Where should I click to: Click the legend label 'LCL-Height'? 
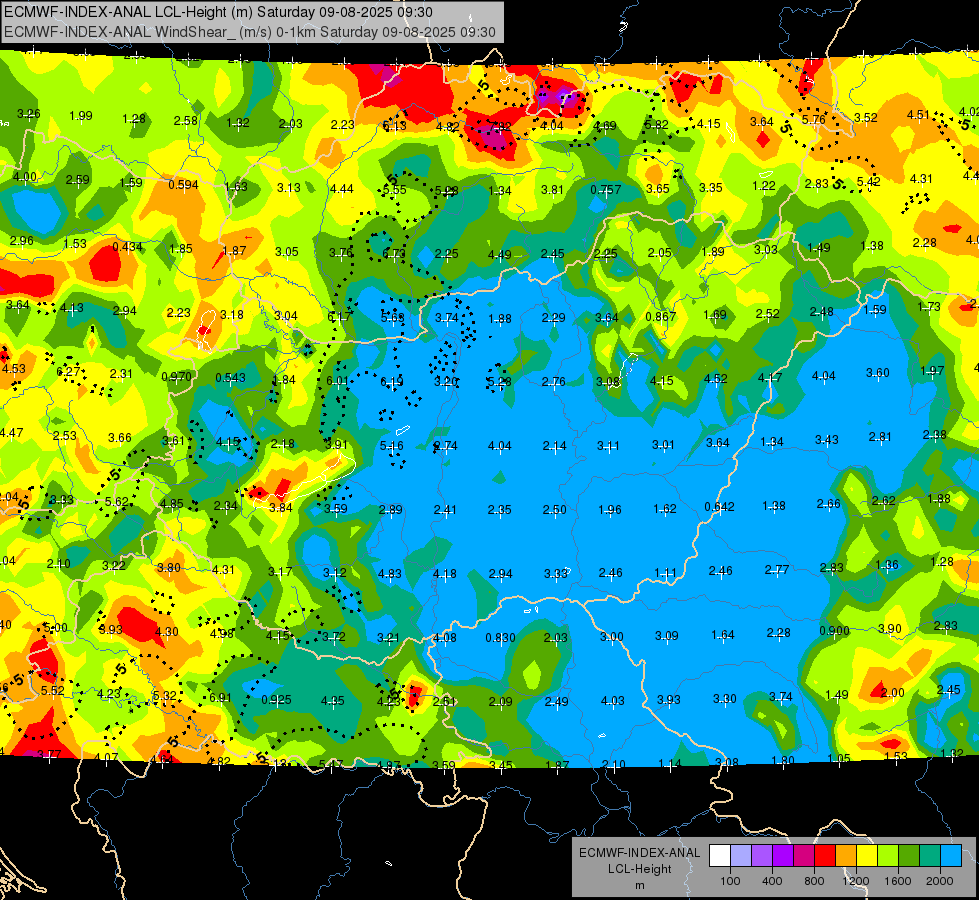639,869
